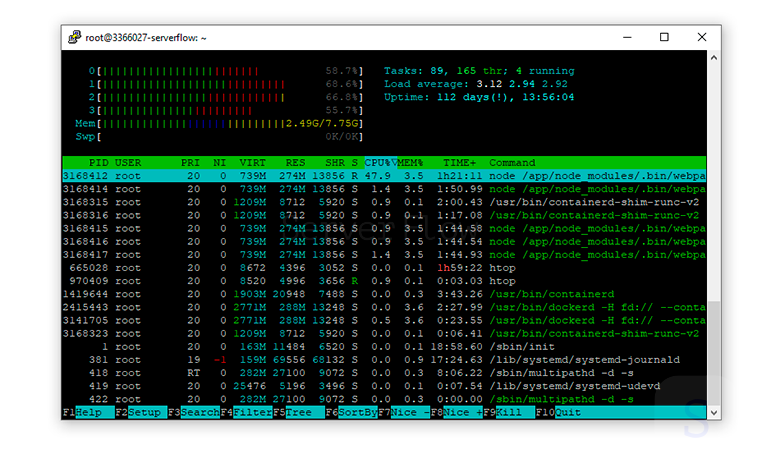Click CPU 0 usage meter bar
The width and height of the screenshot is (762, 455).
point(226,71)
